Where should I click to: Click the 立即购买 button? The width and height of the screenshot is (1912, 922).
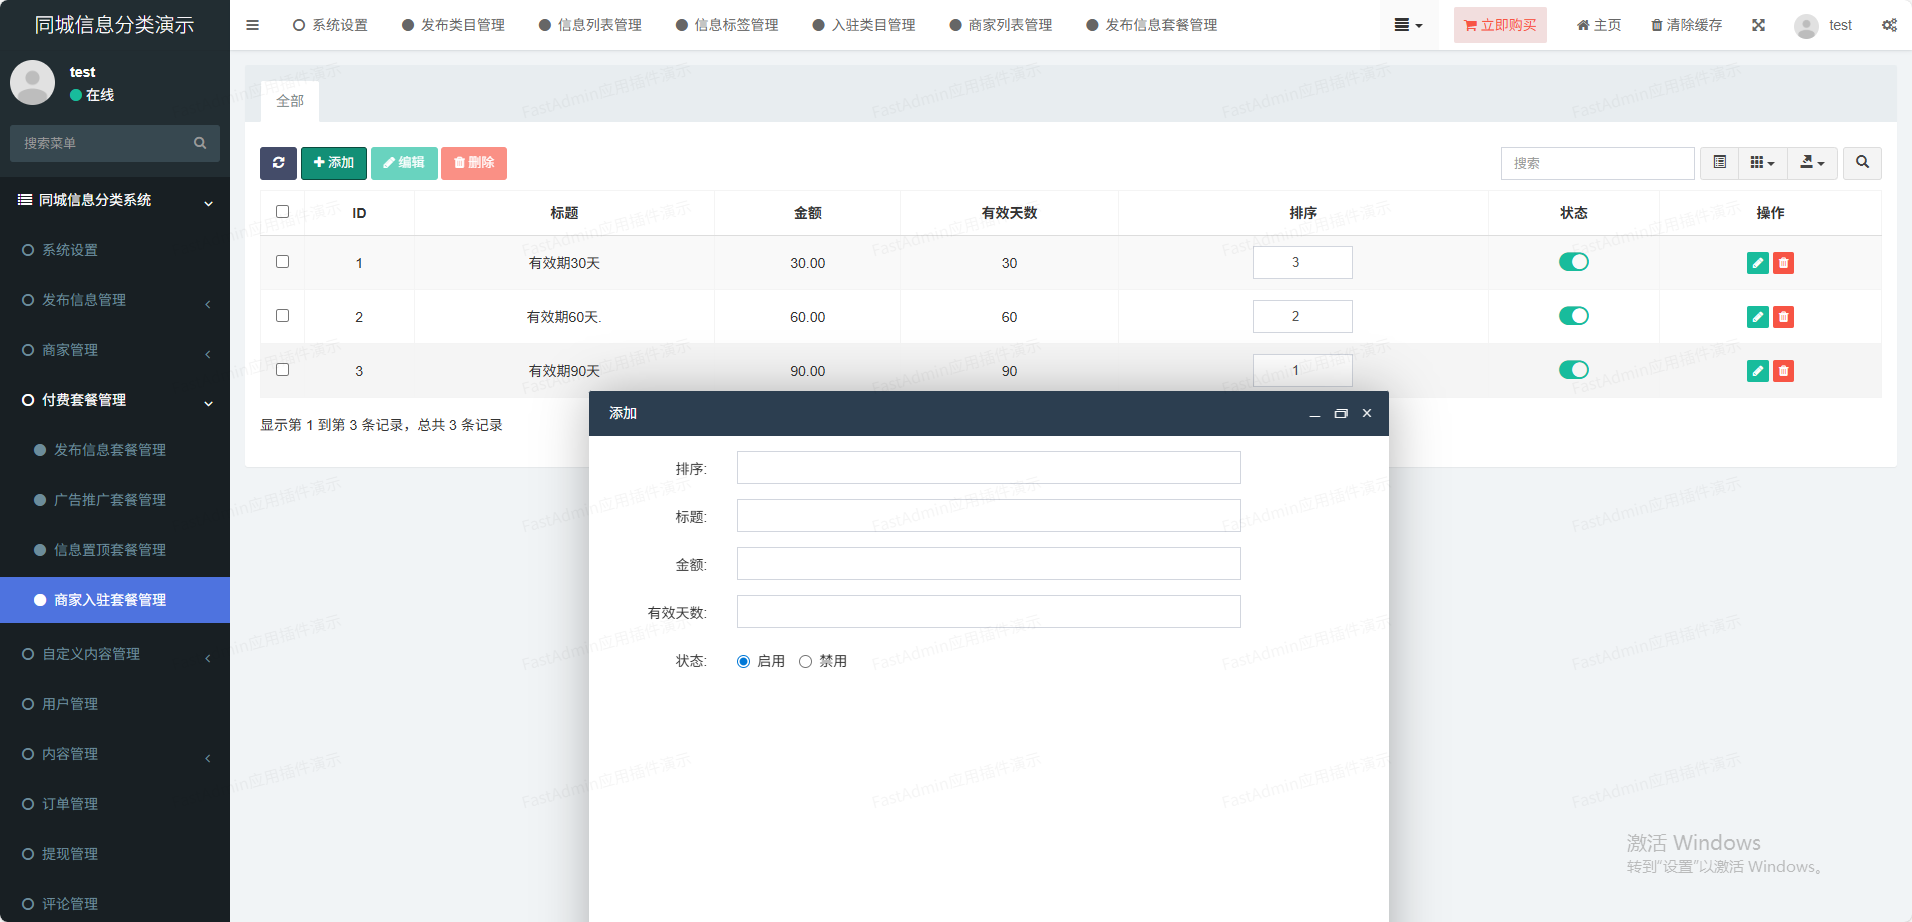click(x=1499, y=25)
